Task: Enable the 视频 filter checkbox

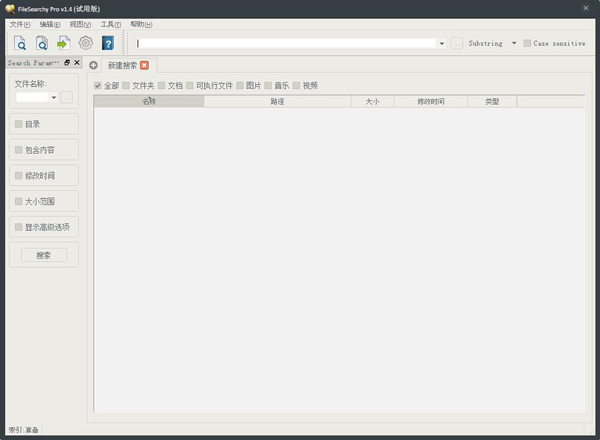Action: pos(297,85)
